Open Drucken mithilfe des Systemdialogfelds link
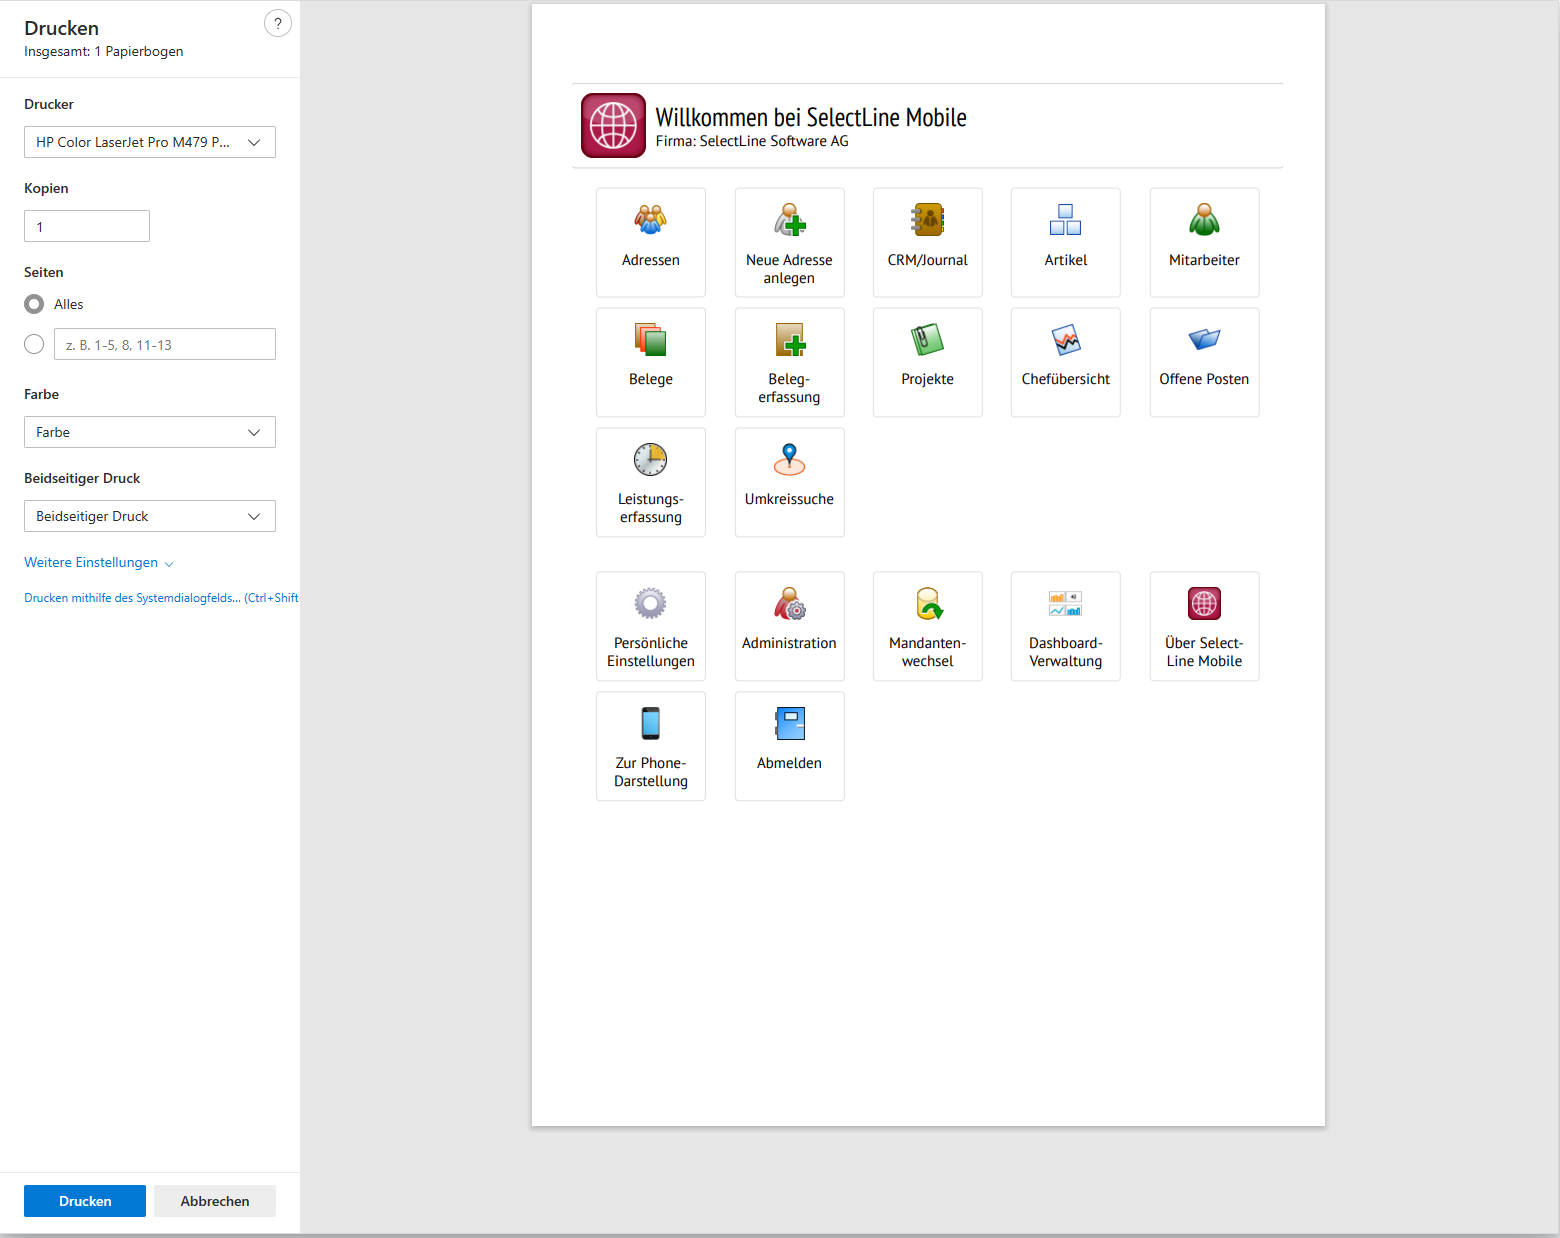Screen dimensions: 1560x1238 coord(161,598)
